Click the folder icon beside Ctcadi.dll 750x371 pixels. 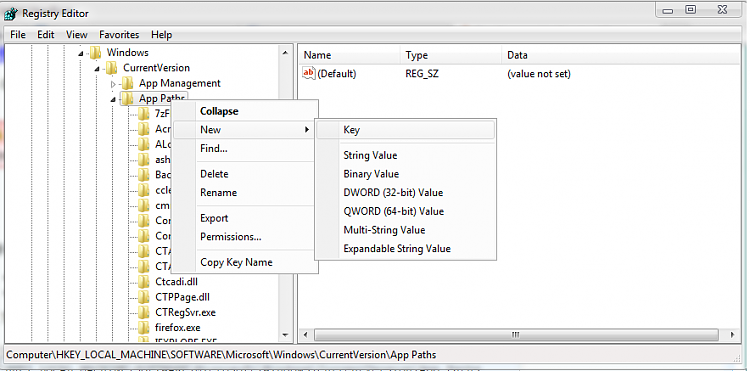(x=143, y=282)
